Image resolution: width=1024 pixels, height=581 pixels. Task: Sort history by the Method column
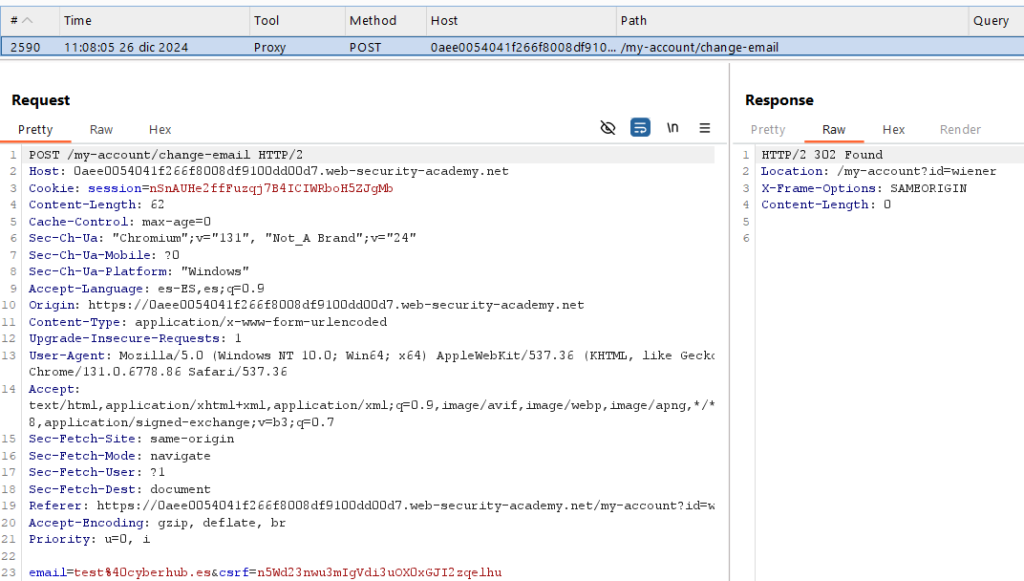click(385, 21)
